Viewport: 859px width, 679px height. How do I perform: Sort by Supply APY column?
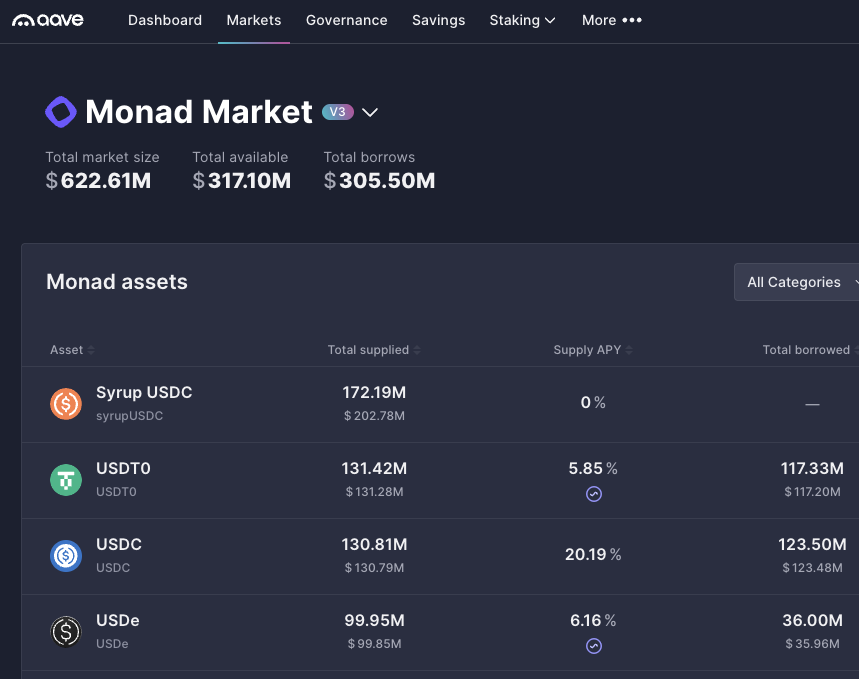593,350
